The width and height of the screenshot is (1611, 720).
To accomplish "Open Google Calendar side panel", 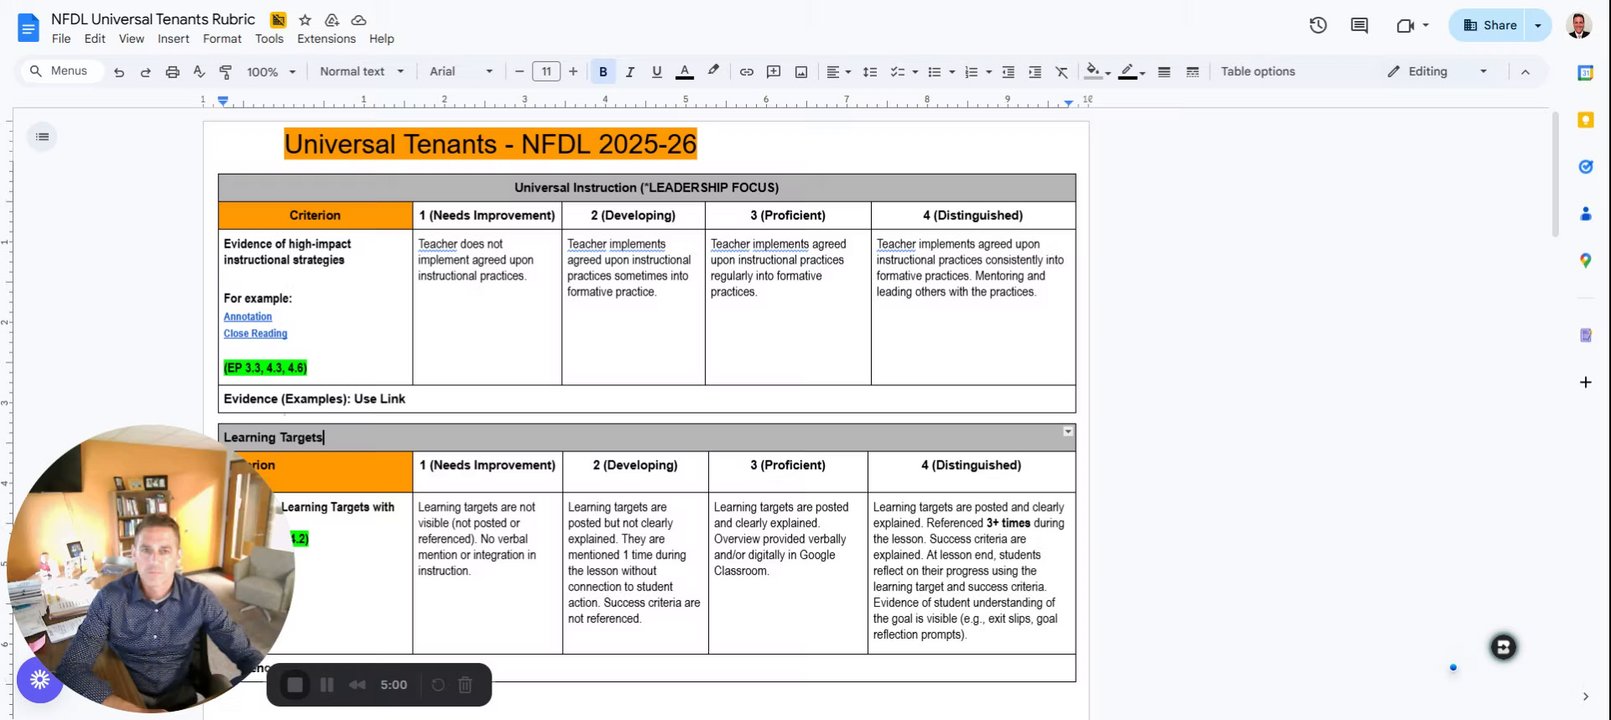I will point(1585,73).
